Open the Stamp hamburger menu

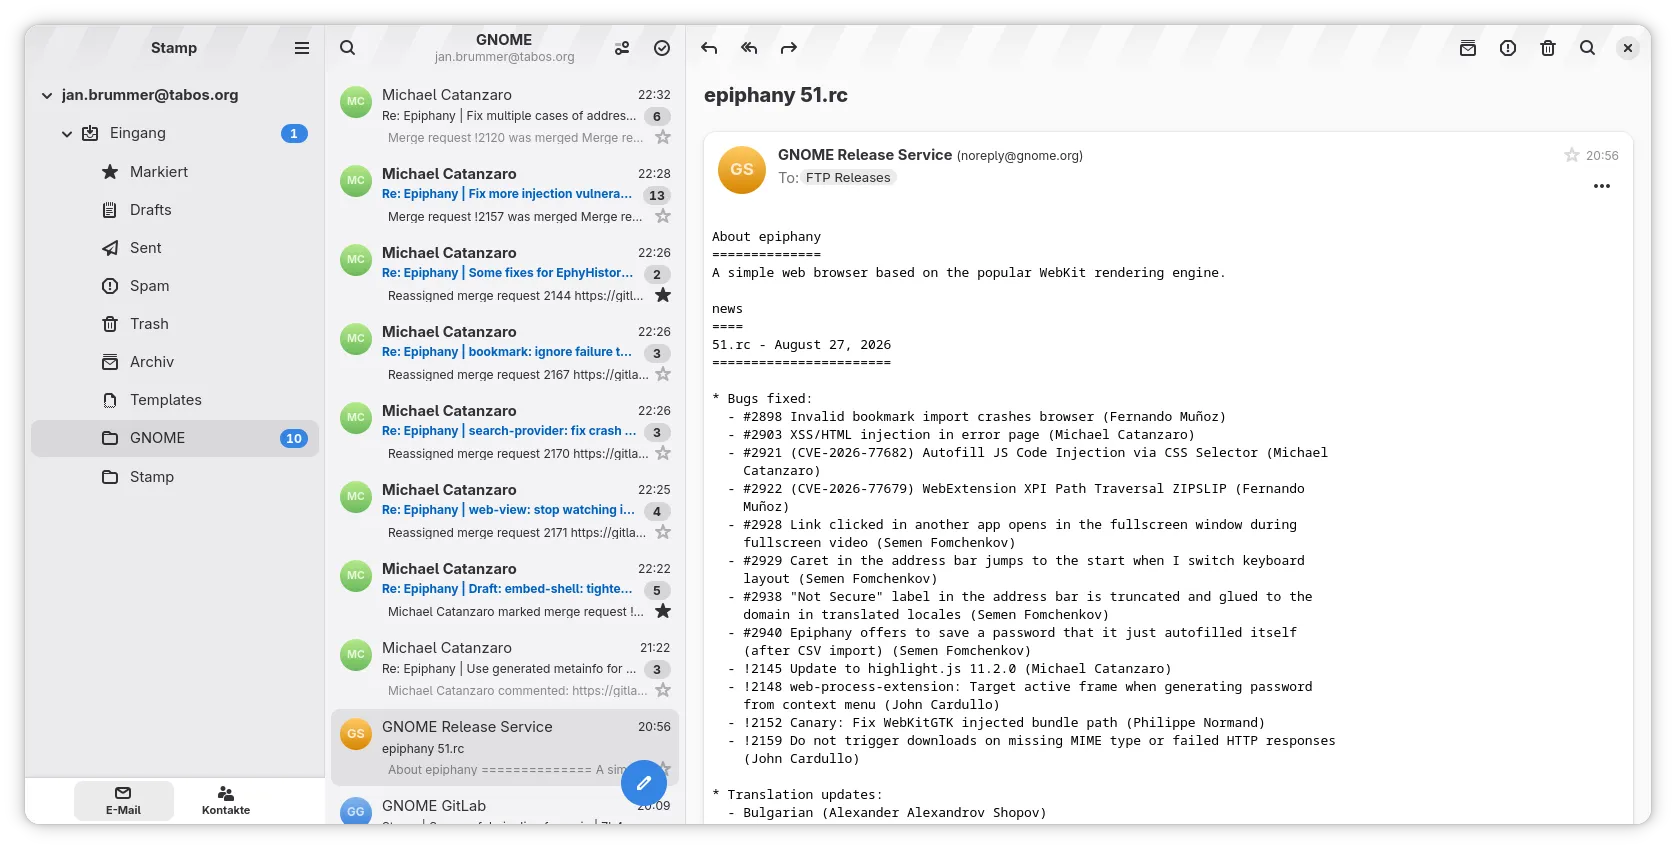tap(302, 48)
